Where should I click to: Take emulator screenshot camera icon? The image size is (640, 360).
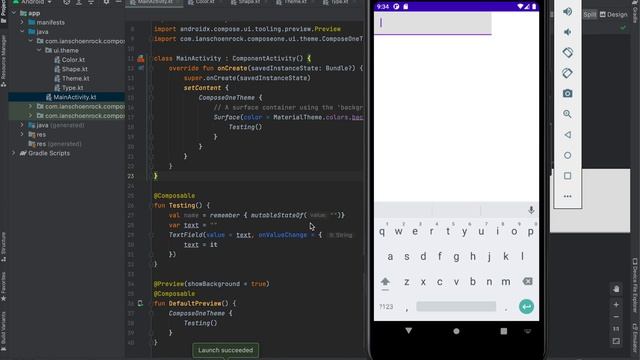(567, 93)
